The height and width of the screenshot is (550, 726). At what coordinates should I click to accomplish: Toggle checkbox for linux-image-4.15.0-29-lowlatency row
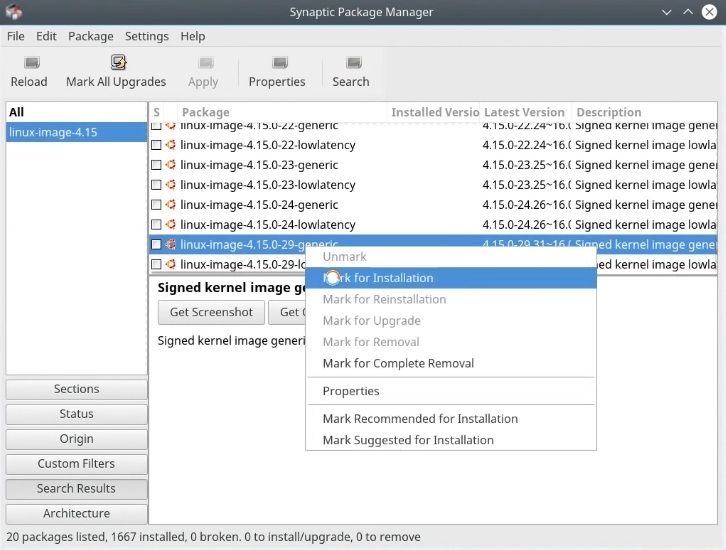(x=156, y=264)
